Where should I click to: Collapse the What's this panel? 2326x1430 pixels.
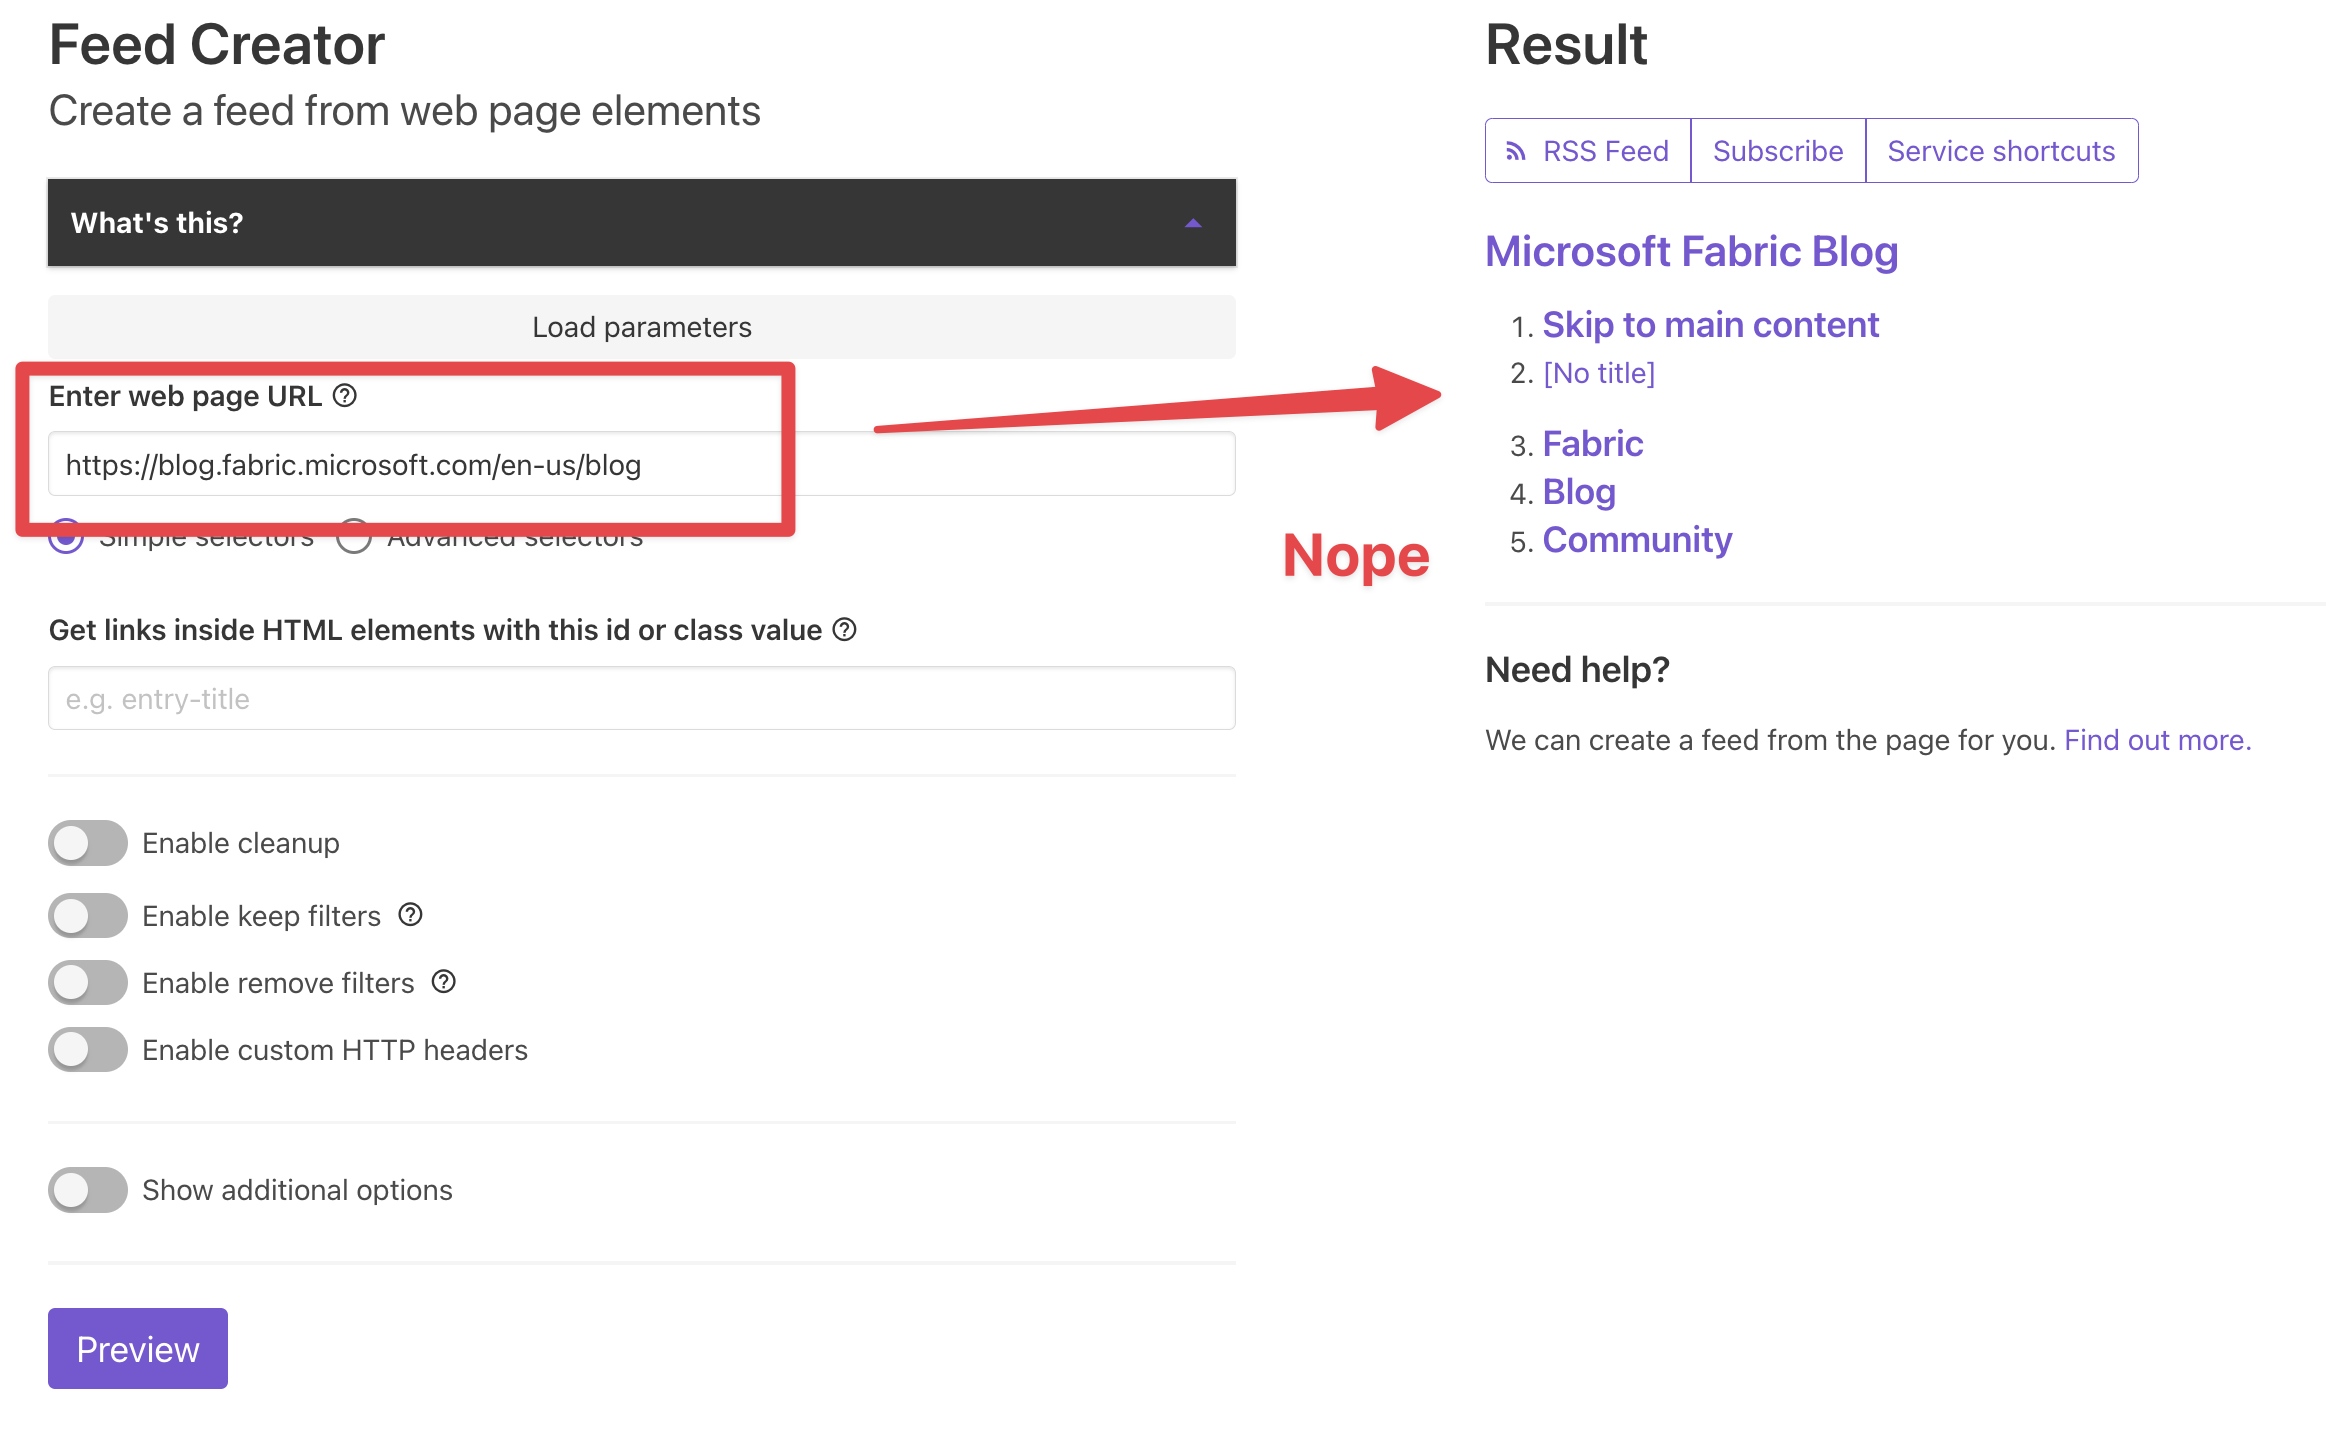click(x=1192, y=222)
